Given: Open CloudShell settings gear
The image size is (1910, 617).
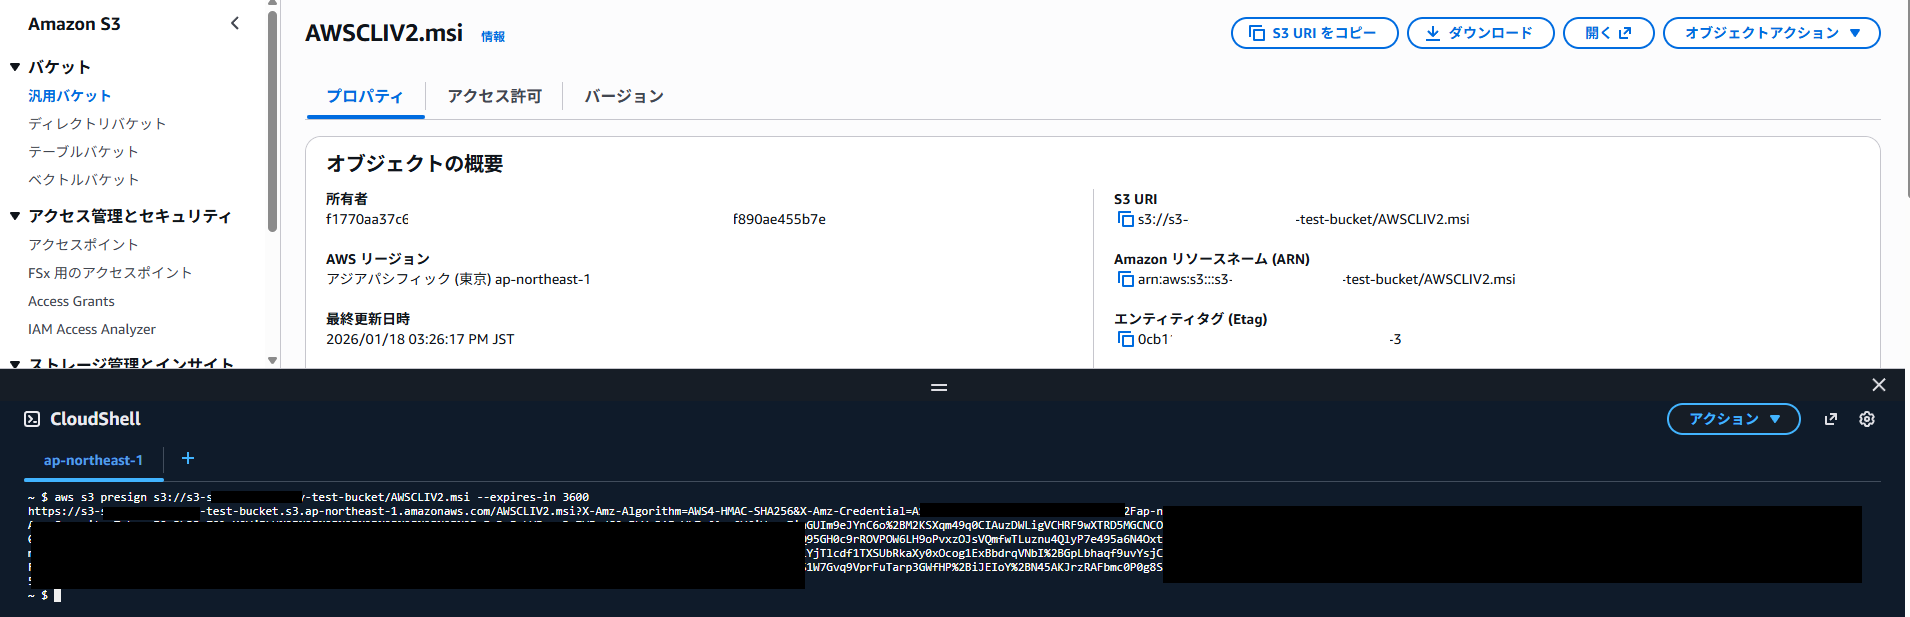Looking at the screenshot, I should coord(1867,419).
